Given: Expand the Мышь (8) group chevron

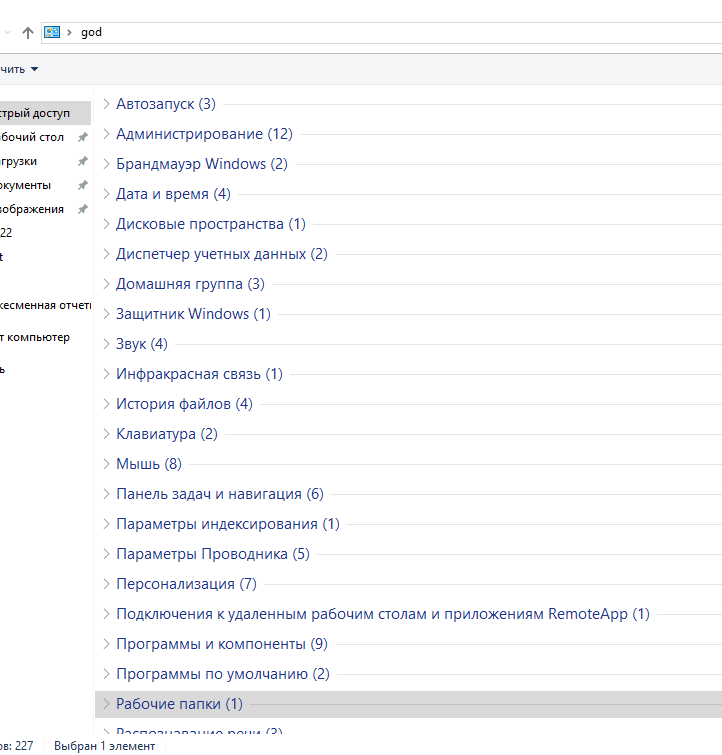Looking at the screenshot, I should (107, 464).
